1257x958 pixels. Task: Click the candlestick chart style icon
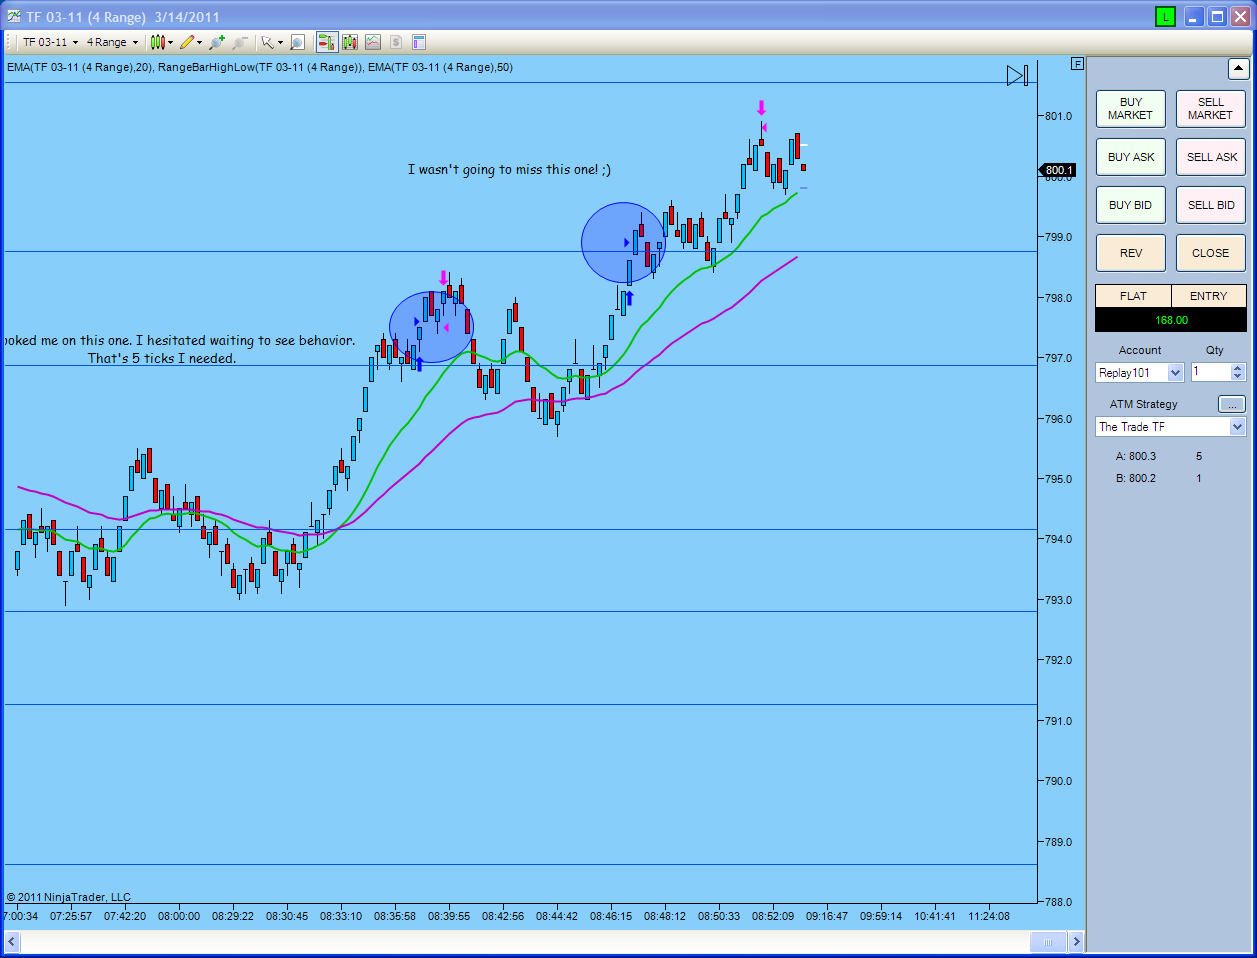point(157,42)
